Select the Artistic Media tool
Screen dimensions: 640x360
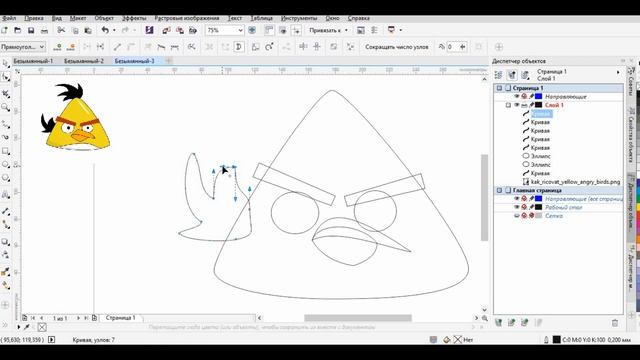coord(5,137)
